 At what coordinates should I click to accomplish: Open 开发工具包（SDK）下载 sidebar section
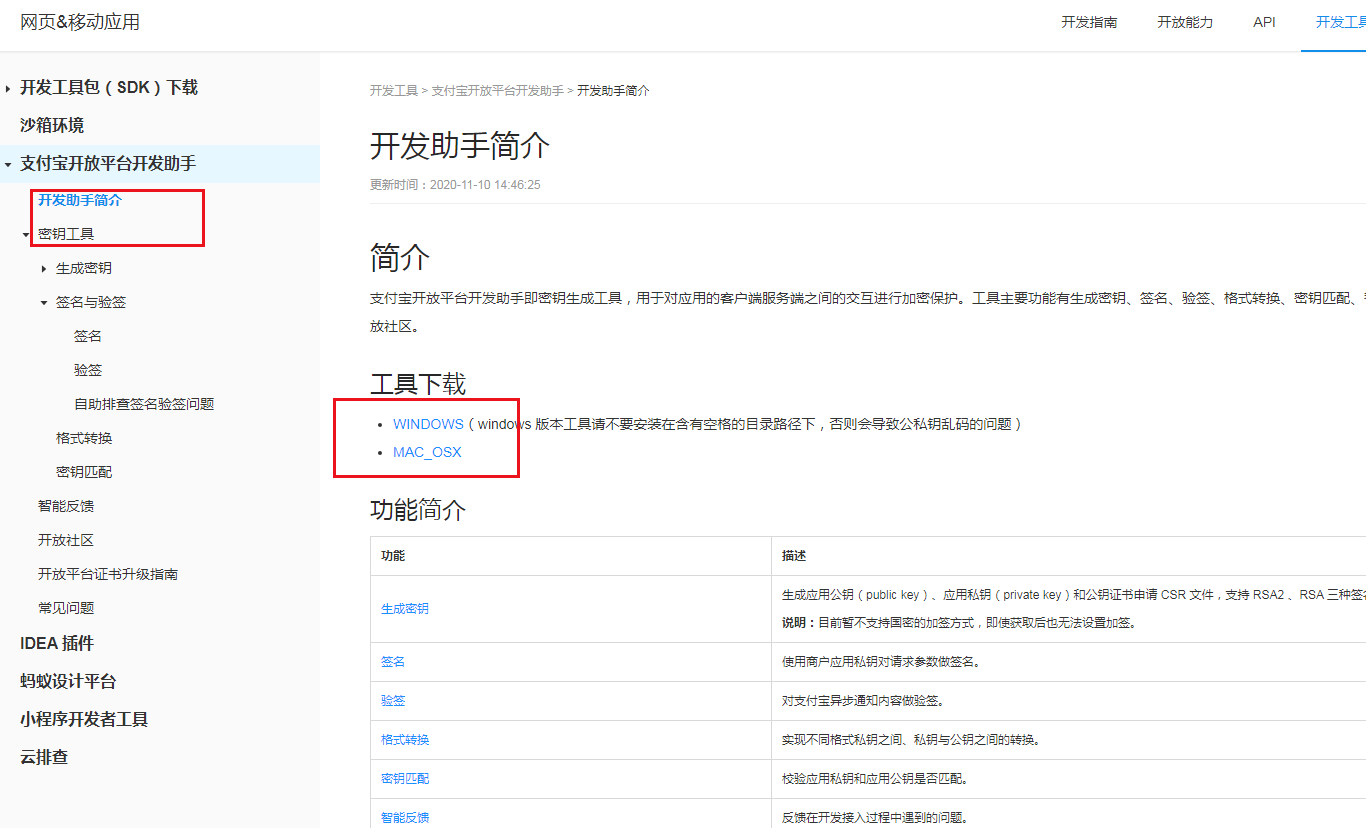[x=109, y=88]
